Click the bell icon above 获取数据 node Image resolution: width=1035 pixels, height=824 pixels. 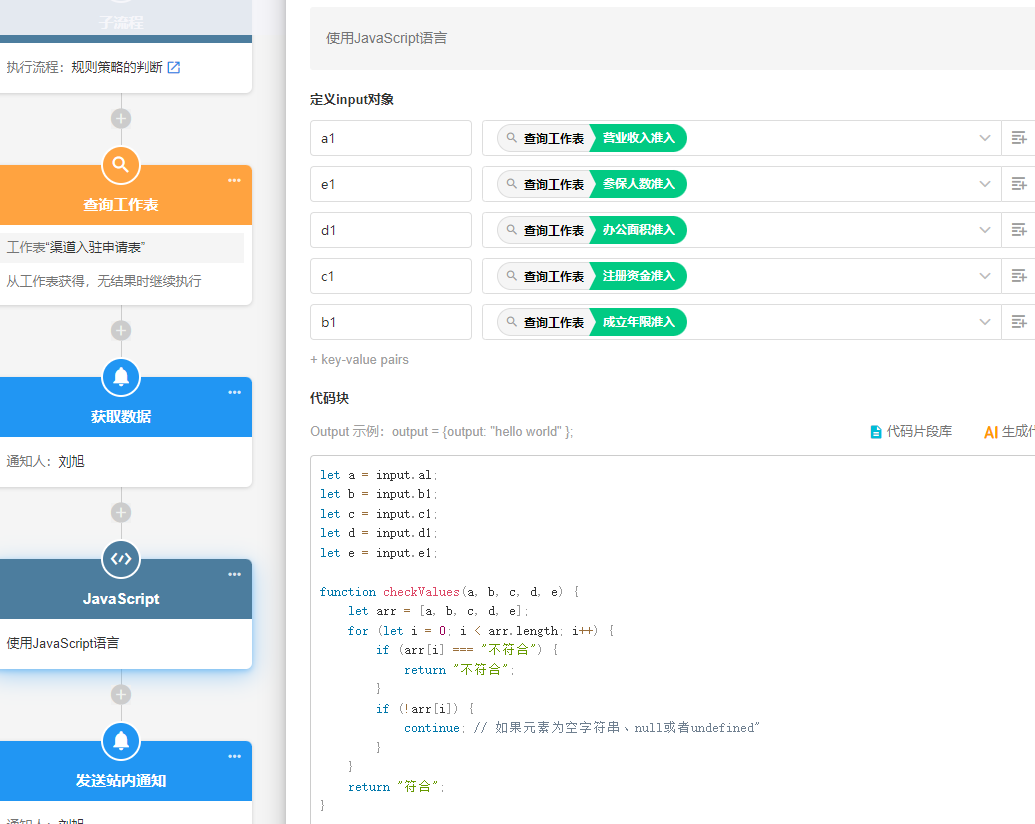[x=121, y=377]
